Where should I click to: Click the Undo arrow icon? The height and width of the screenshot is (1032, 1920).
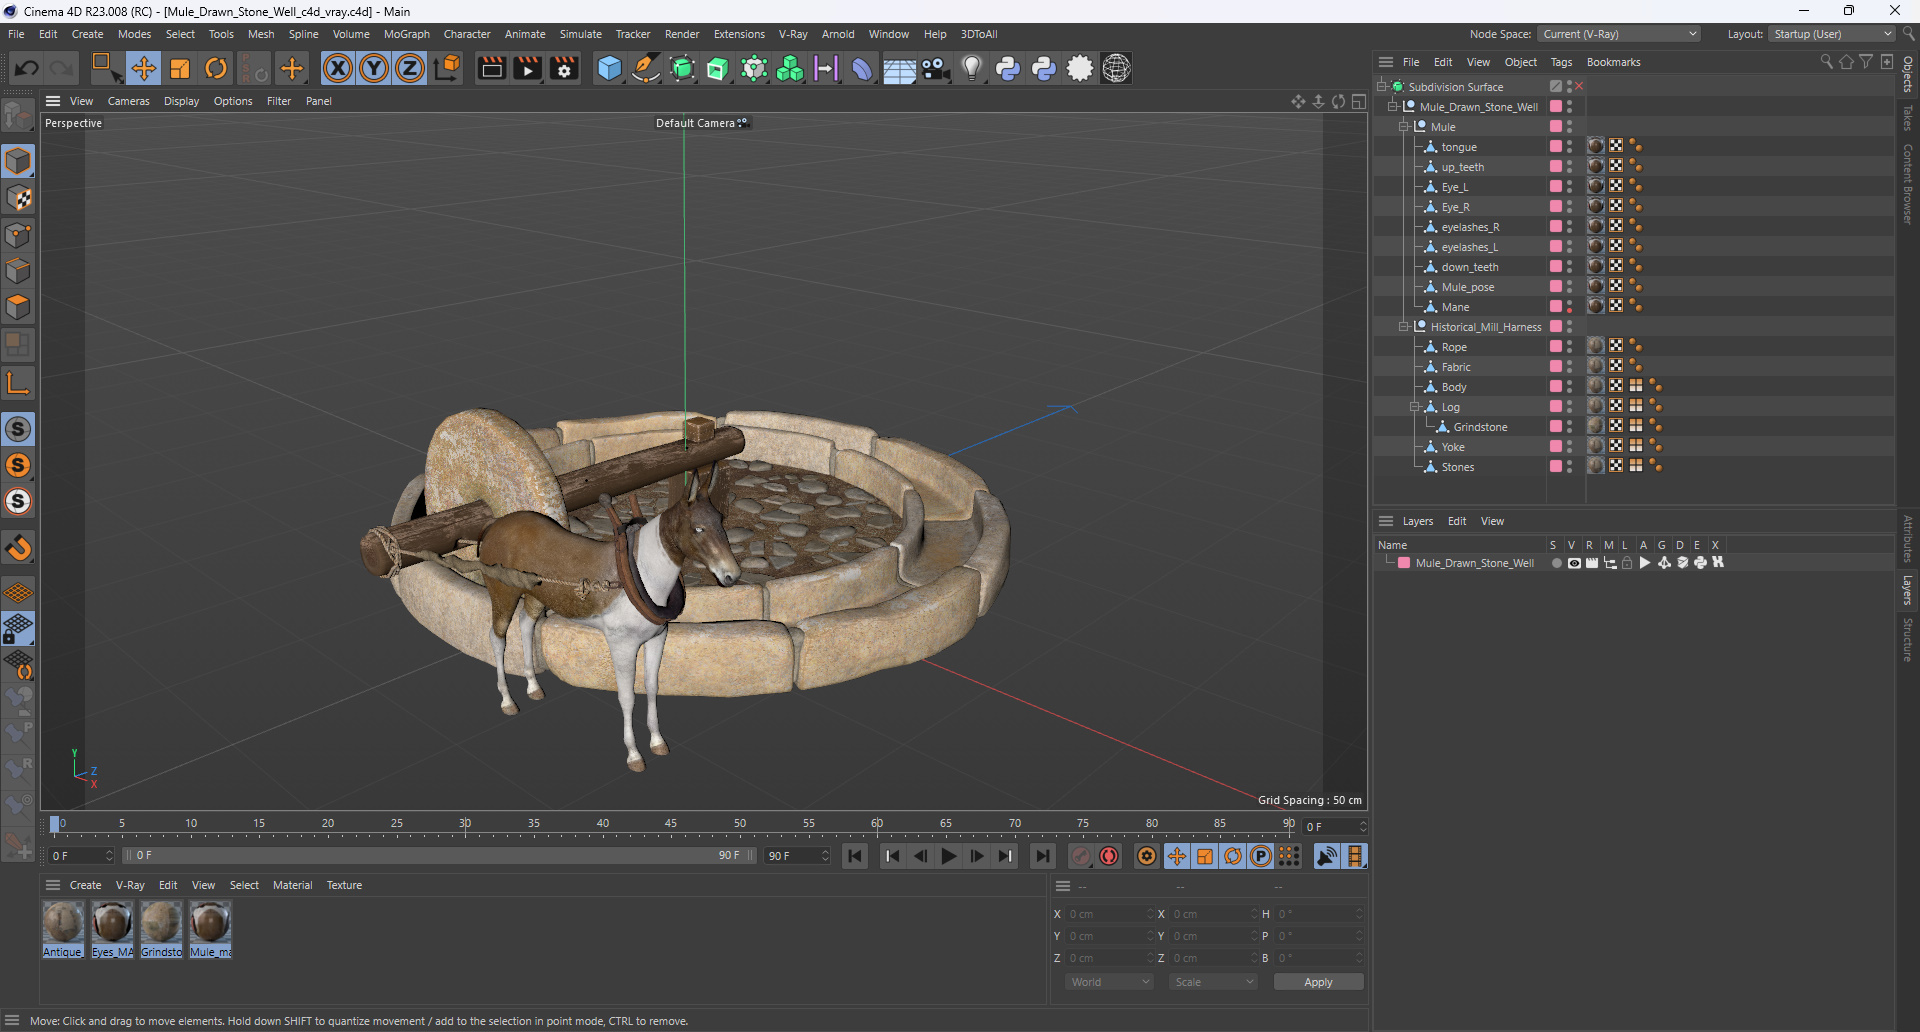pos(27,68)
